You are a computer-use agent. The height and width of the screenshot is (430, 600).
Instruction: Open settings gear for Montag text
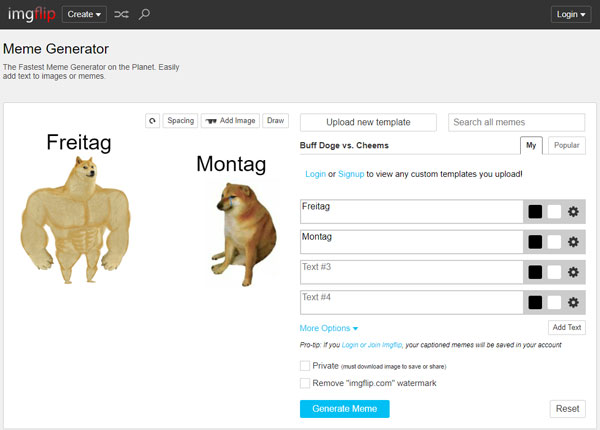[573, 242]
